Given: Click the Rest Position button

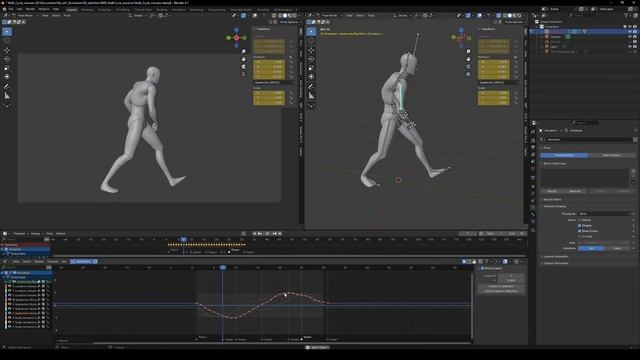Looking at the screenshot, I should (x=611, y=156).
